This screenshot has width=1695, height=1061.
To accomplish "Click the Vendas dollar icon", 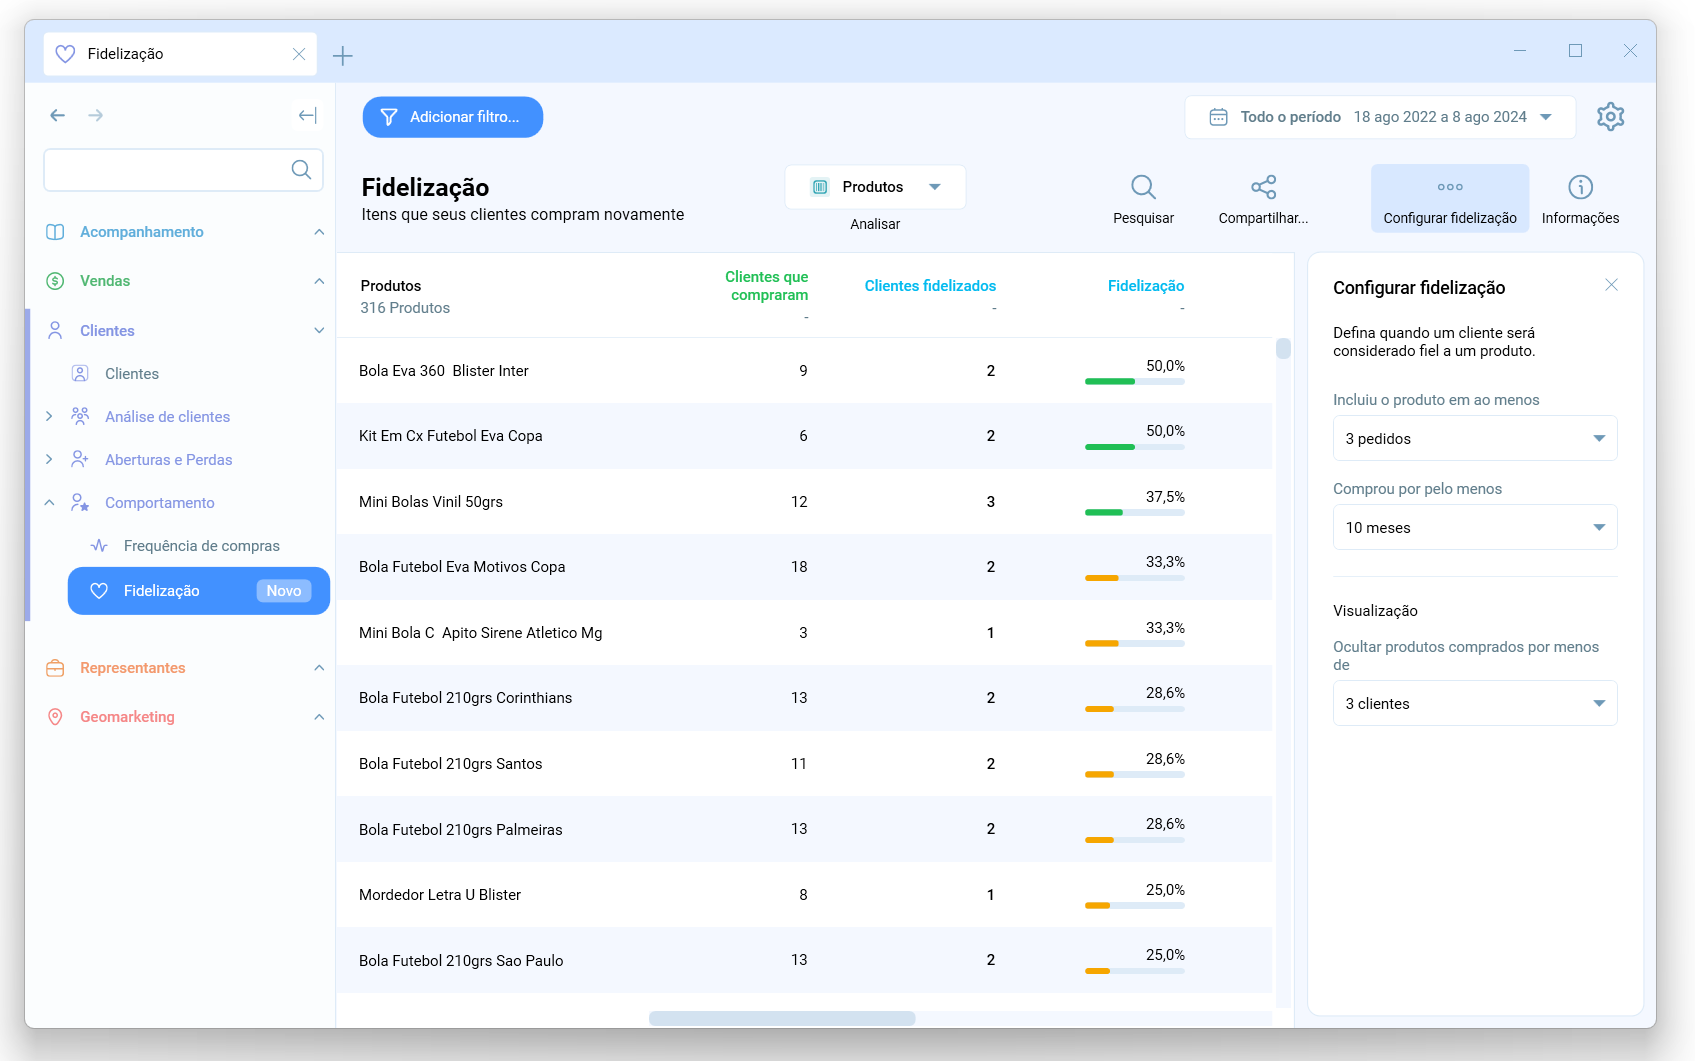I will [x=55, y=281].
